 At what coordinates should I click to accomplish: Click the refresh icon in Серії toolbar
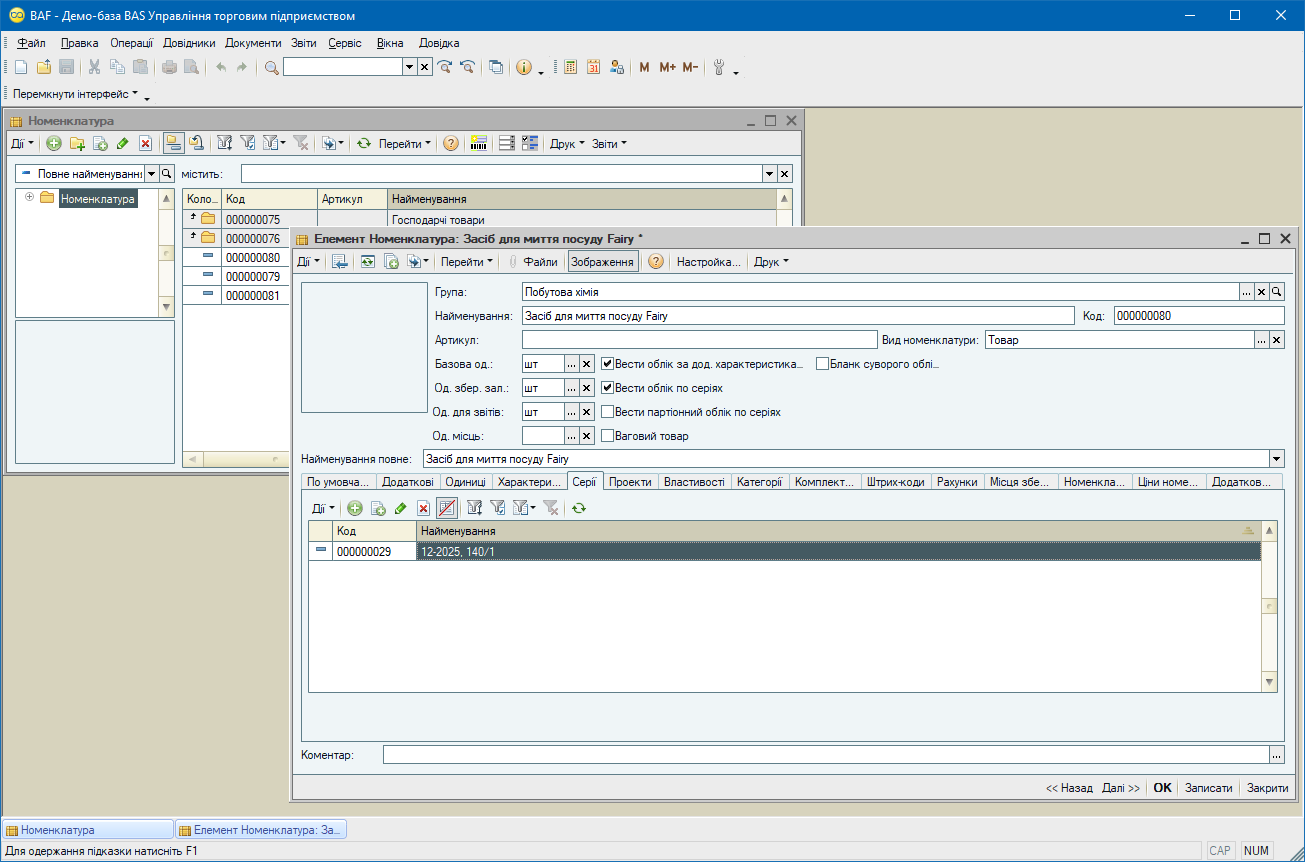click(x=578, y=508)
